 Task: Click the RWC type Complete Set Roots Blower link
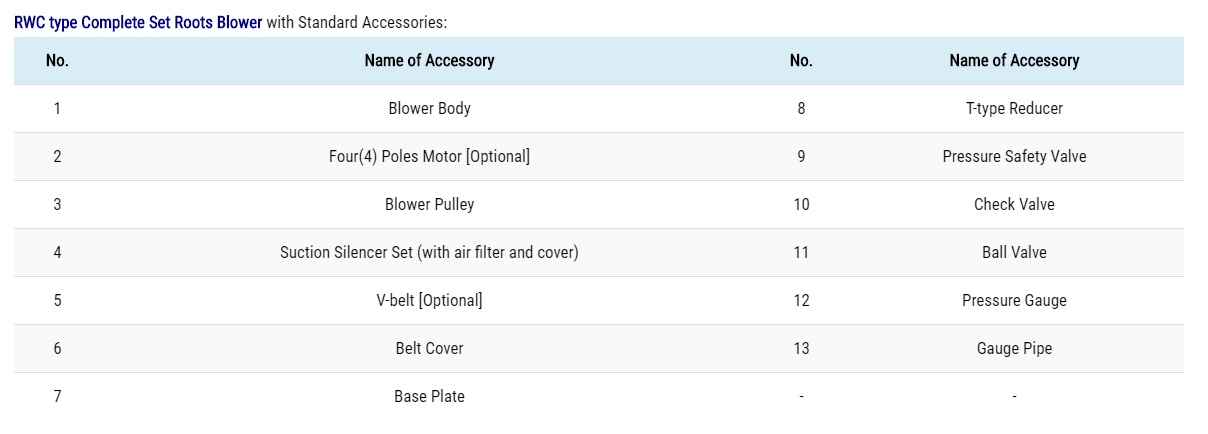(x=138, y=22)
